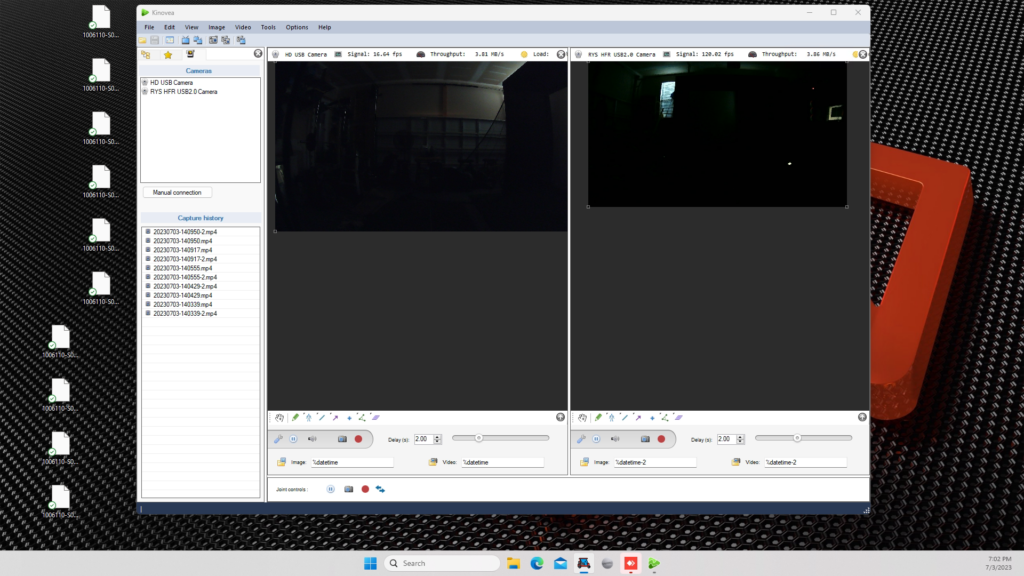Viewport: 1024px width, 576px height.
Task: Open camera settings wrench on left capture screen
Action: [278, 438]
